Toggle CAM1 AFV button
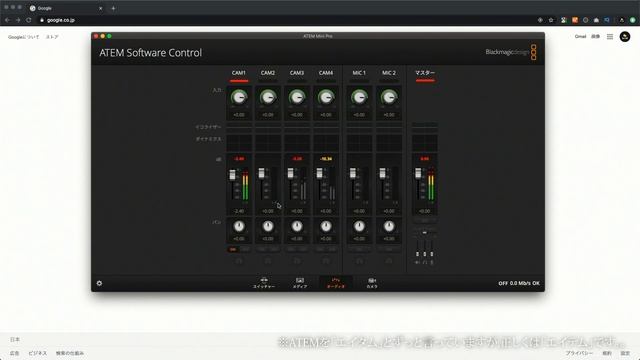This screenshot has height=360, width=640. (245, 249)
